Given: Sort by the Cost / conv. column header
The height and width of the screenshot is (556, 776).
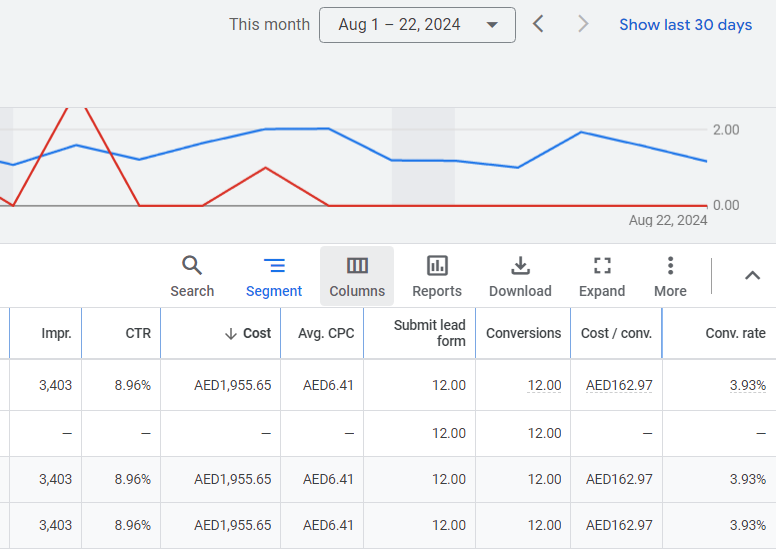Looking at the screenshot, I should [x=616, y=333].
